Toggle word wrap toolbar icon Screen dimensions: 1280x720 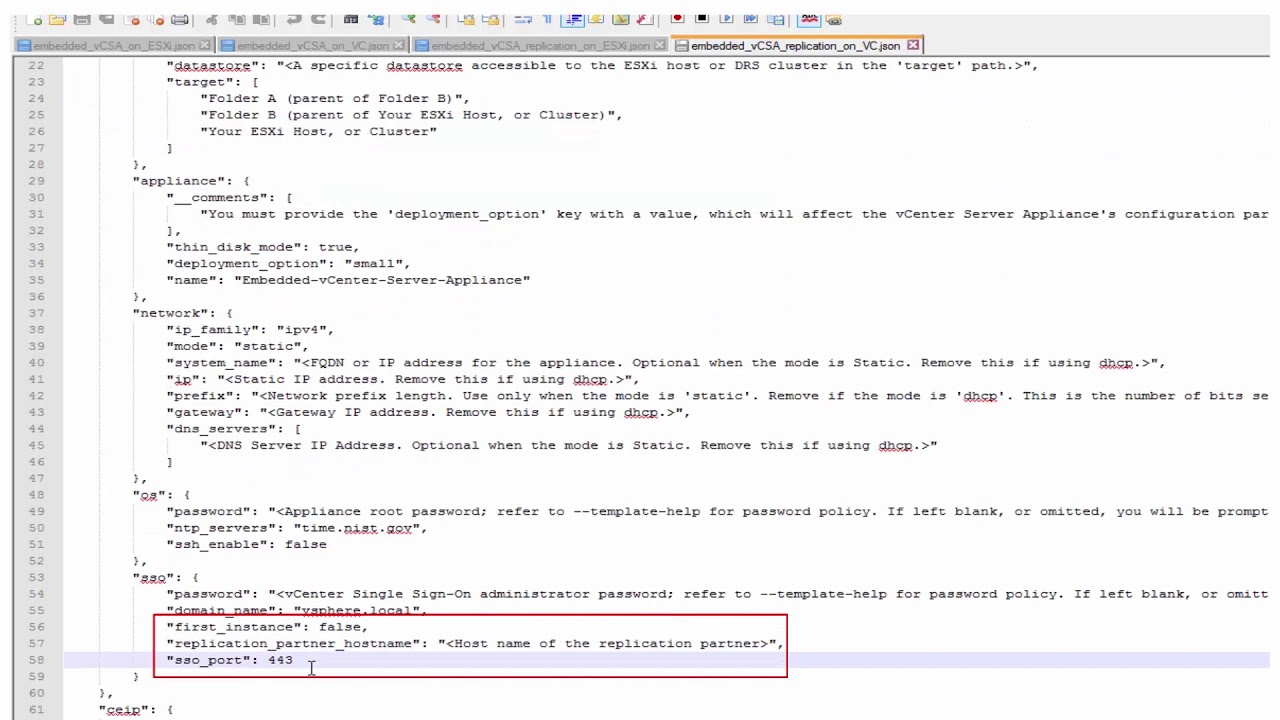point(523,19)
